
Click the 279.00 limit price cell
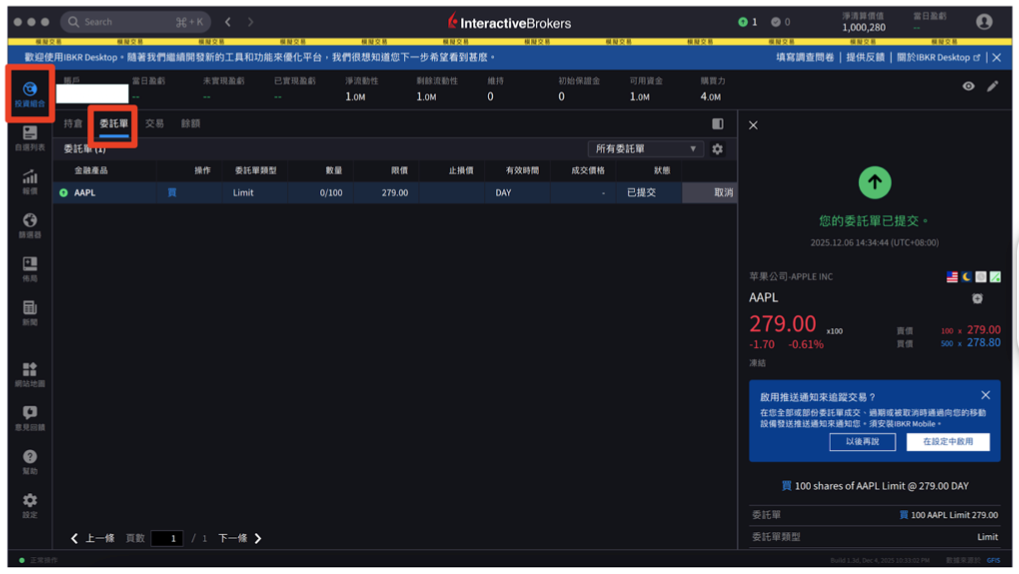[x=394, y=192]
